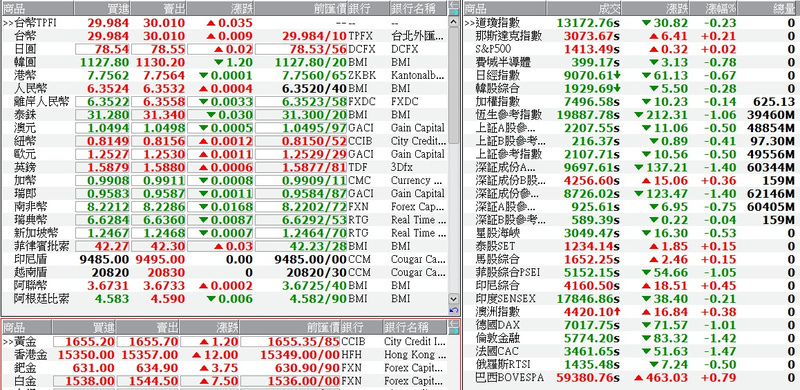Viewport: 800px width, 390px height.
Task: Select the 澳洲指數 index row
Action: (x=632, y=312)
